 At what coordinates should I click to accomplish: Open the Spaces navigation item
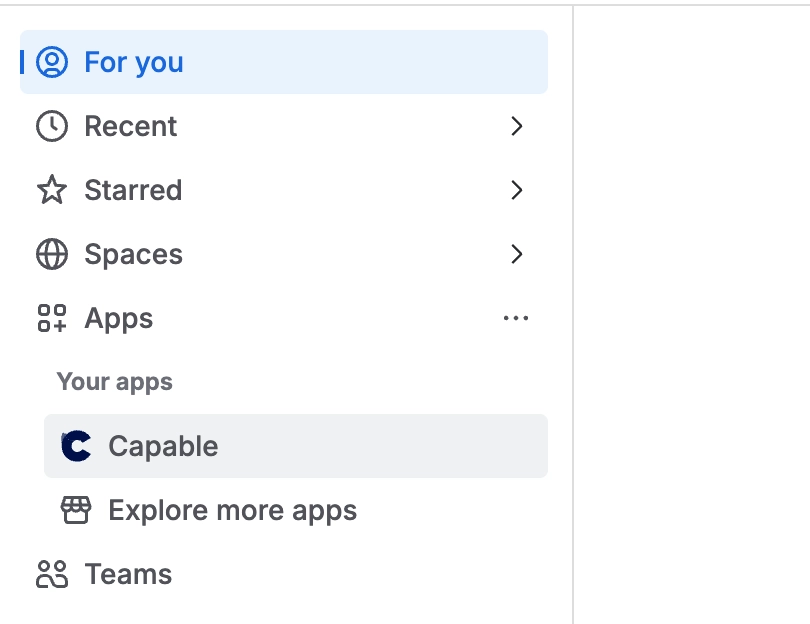(x=134, y=254)
